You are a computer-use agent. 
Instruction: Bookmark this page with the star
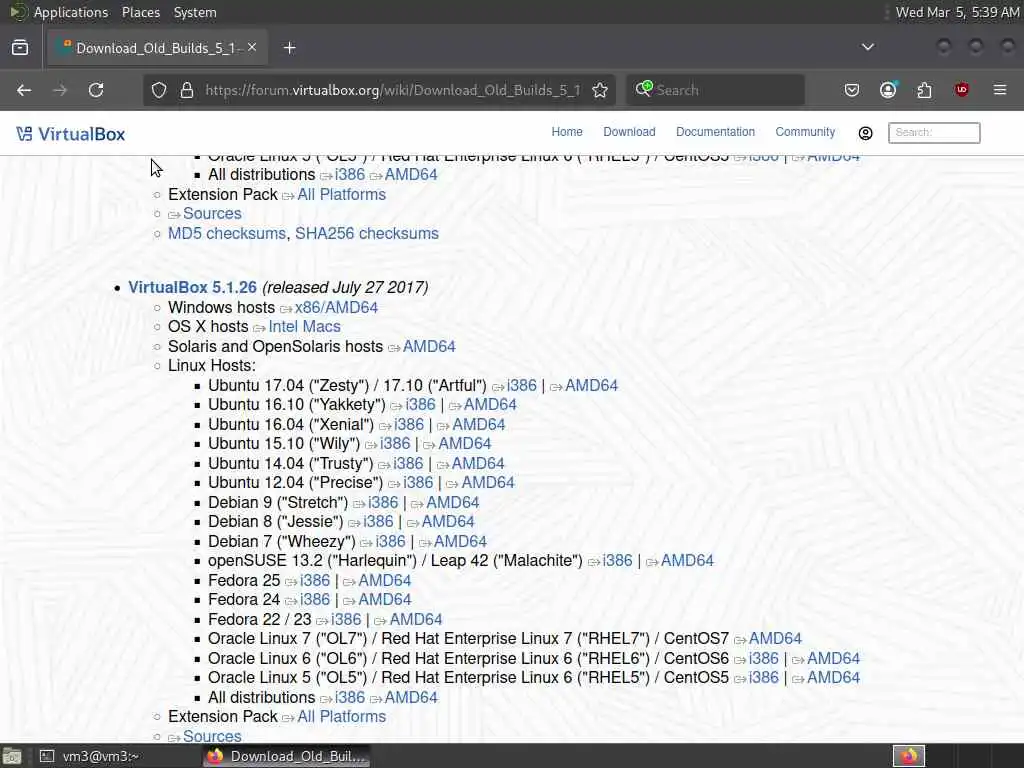(600, 90)
